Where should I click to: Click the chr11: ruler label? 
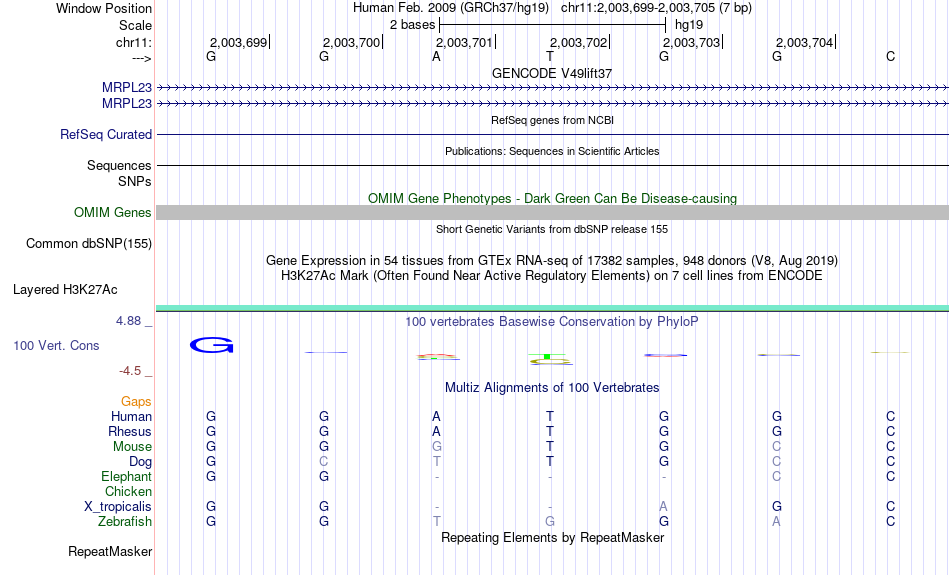(x=134, y=42)
